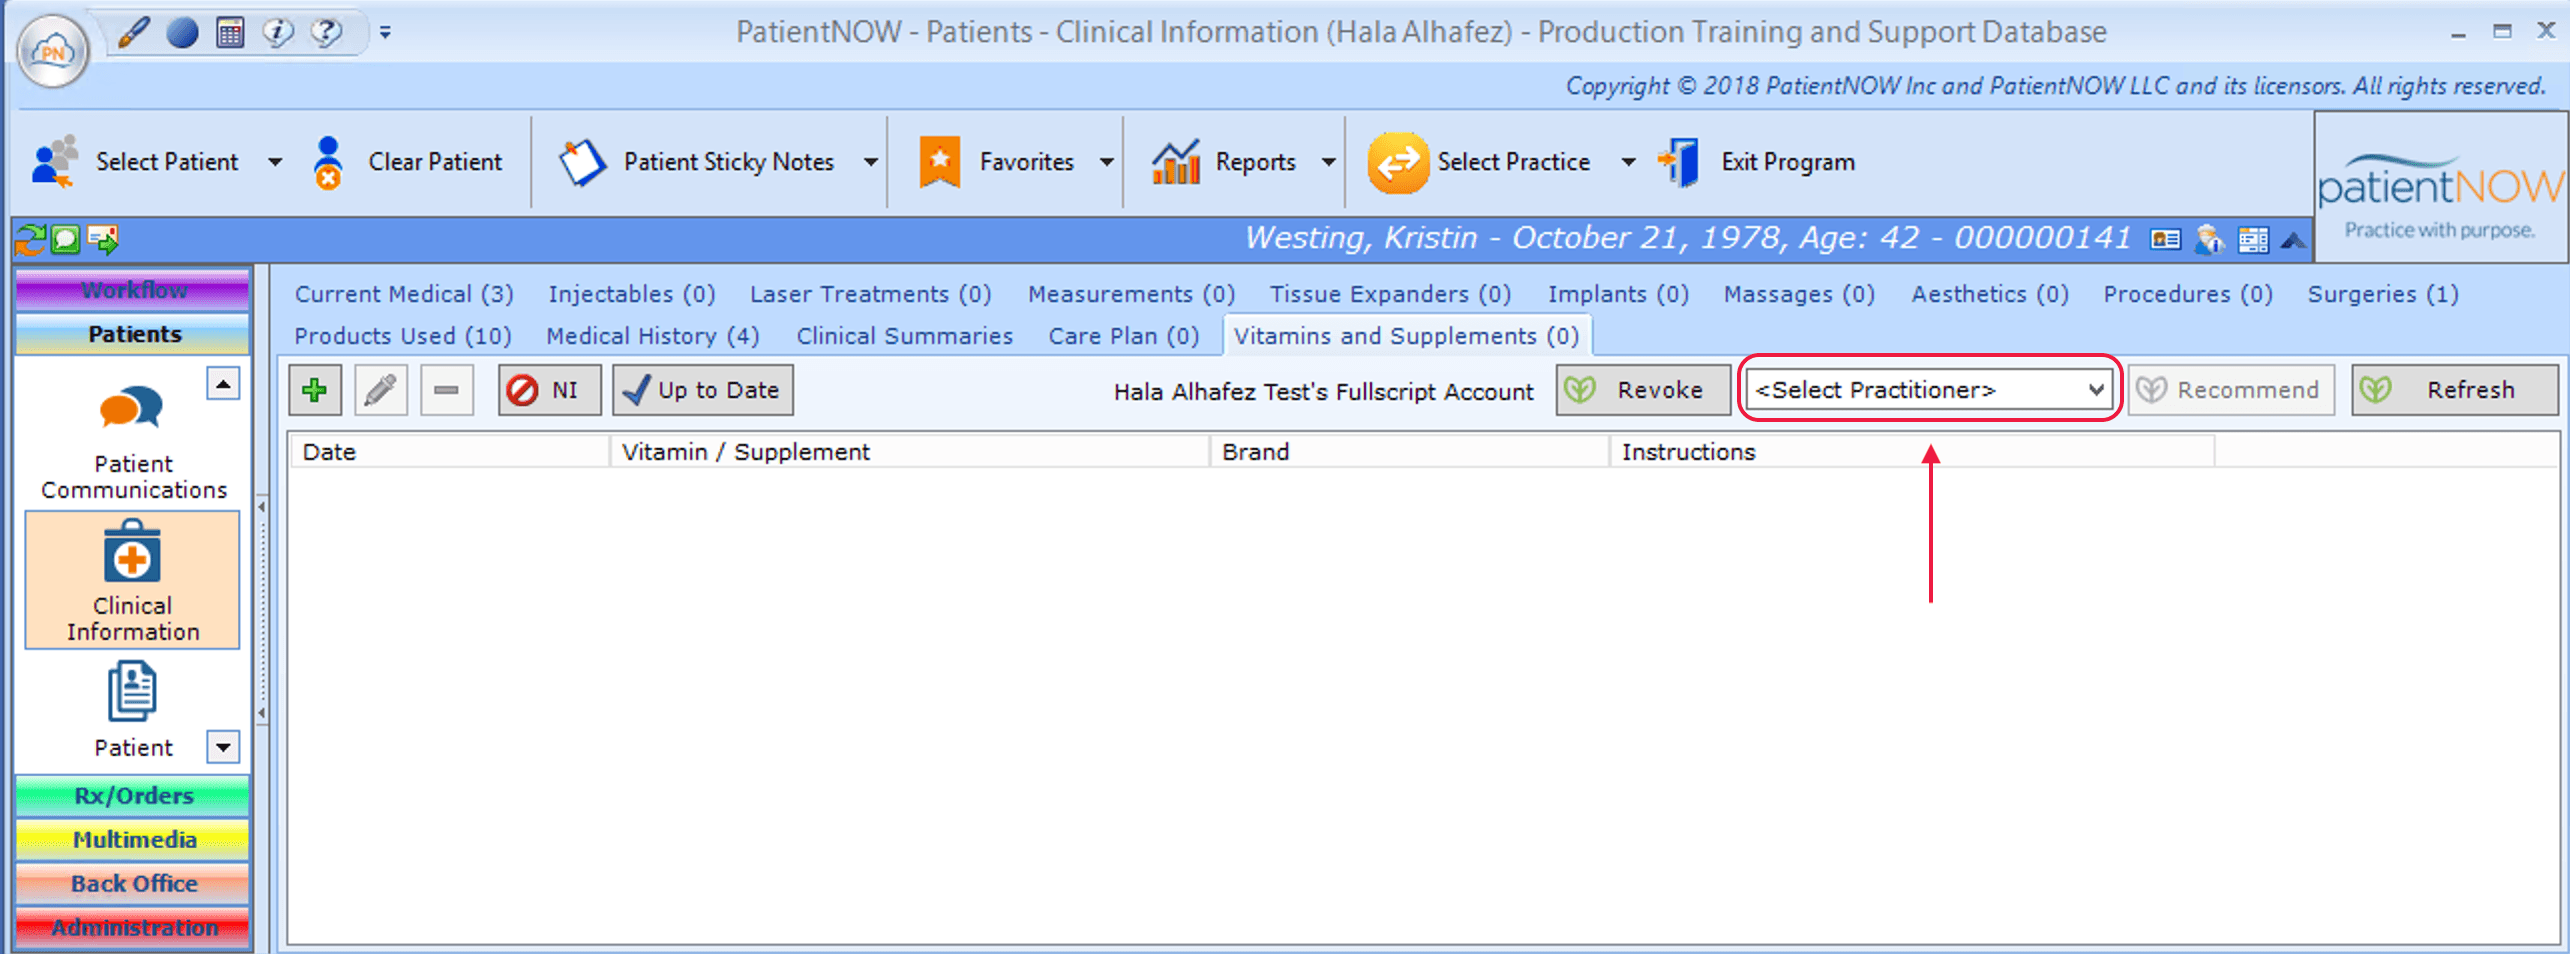2570x954 pixels.
Task: Open Reports
Action: (1224, 162)
